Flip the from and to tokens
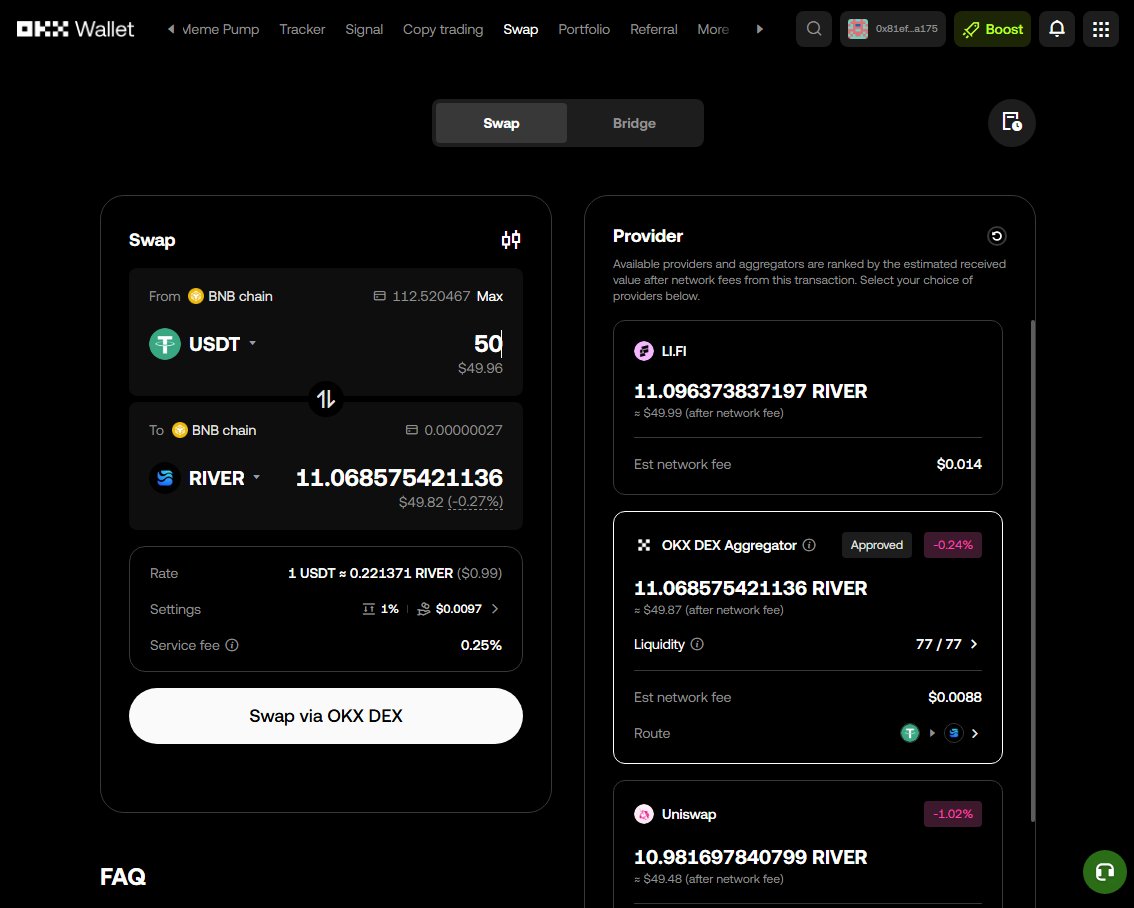The width and height of the screenshot is (1134, 908). coord(325,398)
